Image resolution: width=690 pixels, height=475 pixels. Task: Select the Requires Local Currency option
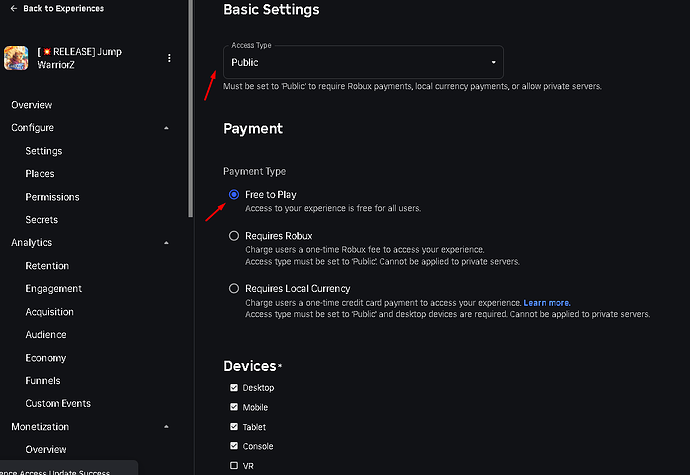(234, 289)
